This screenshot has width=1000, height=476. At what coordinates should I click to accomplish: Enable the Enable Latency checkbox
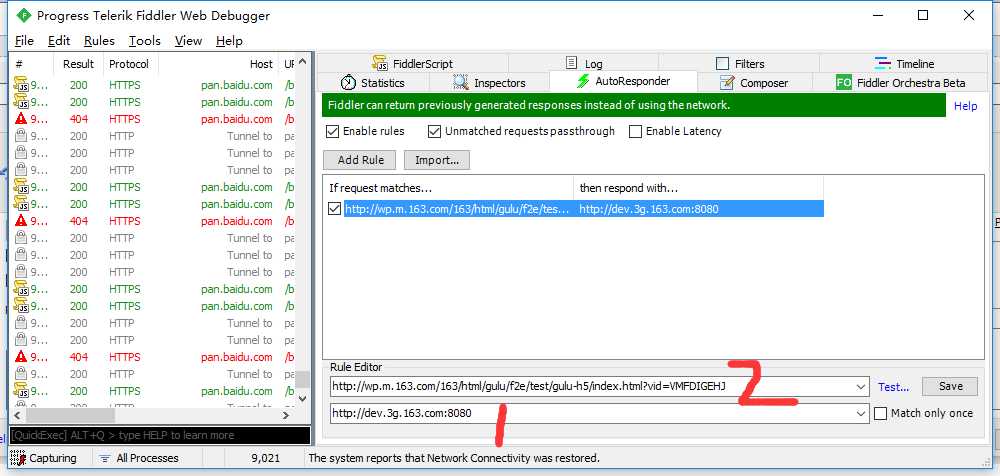point(635,131)
